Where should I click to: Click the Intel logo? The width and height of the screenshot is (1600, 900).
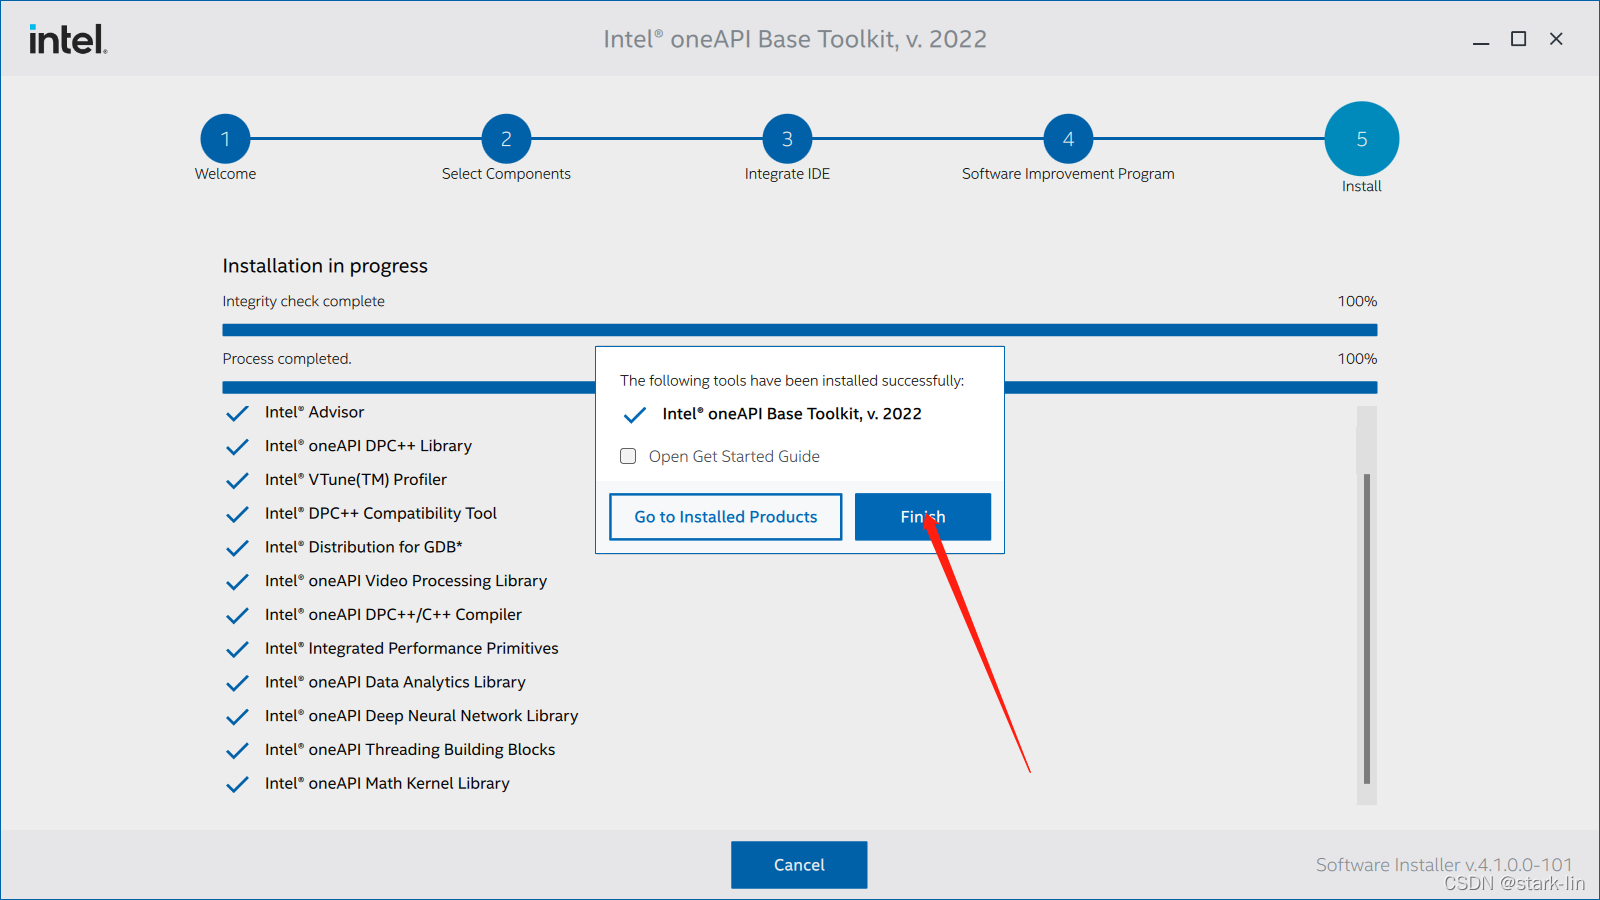click(x=66, y=37)
